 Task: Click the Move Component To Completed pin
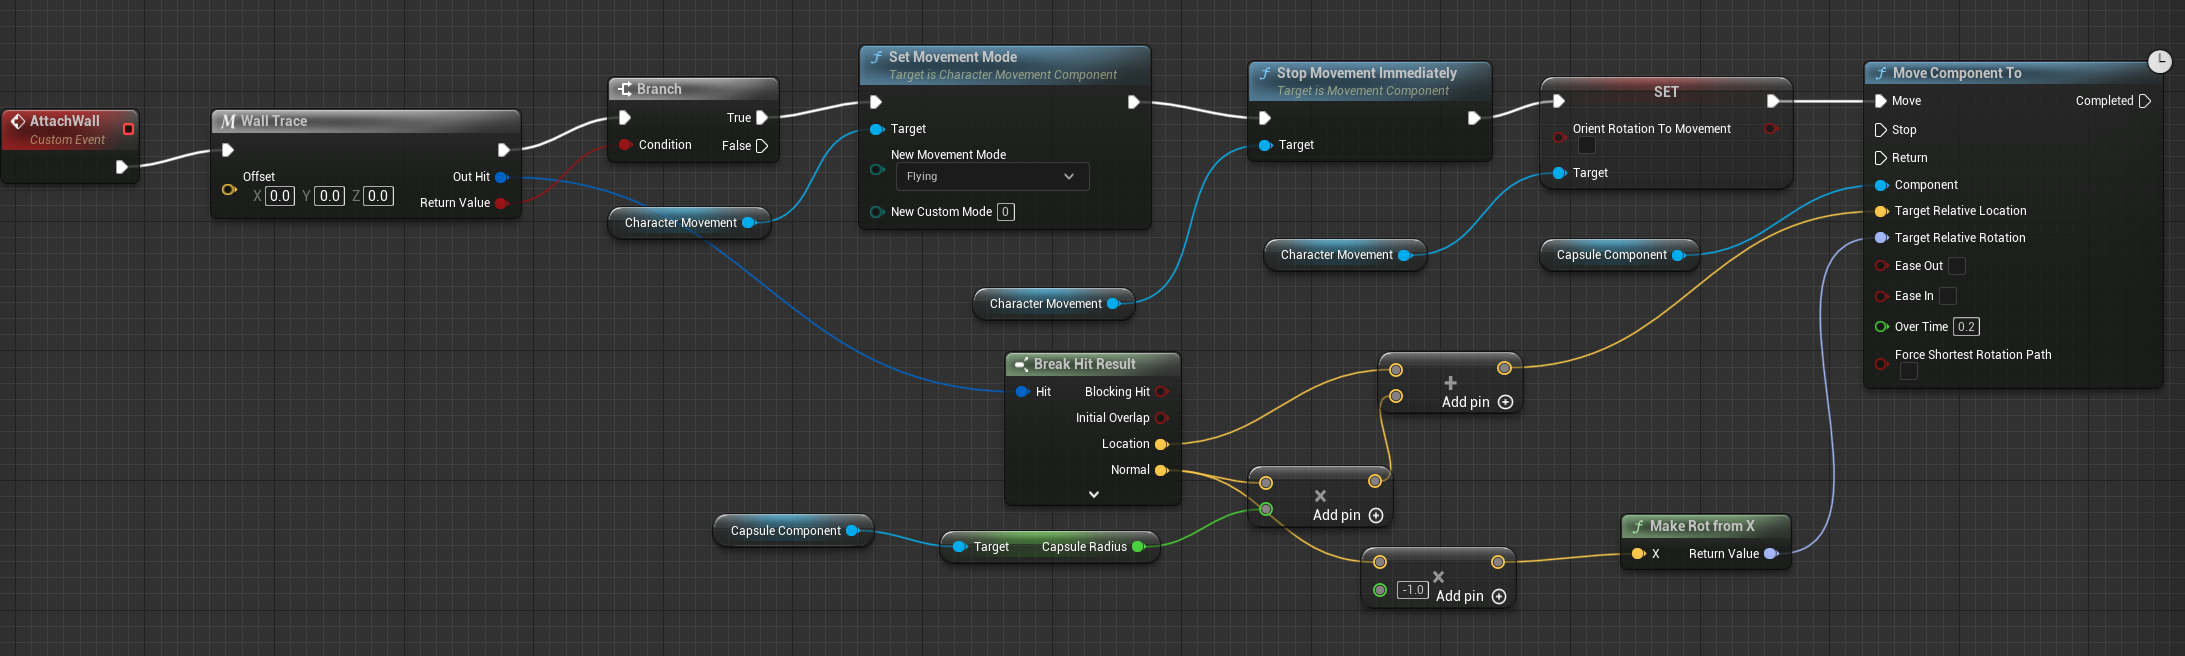click(x=2144, y=101)
